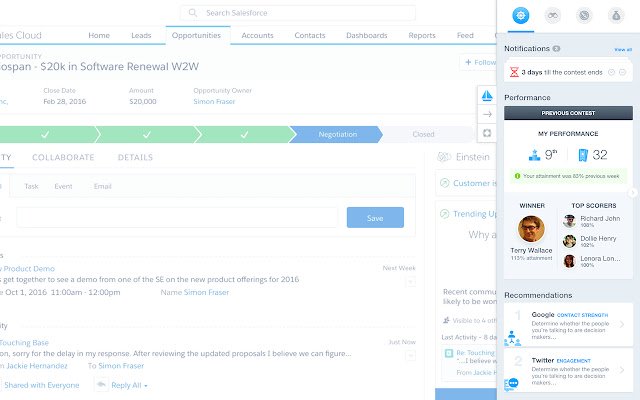Open the Shared with Everyone link
This screenshot has height=400, width=640.
[42, 385]
